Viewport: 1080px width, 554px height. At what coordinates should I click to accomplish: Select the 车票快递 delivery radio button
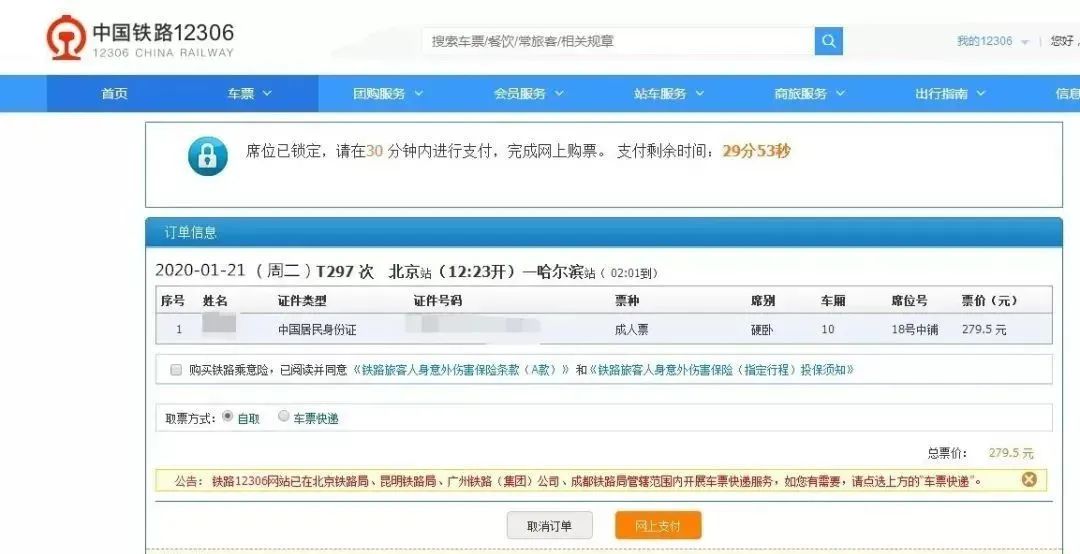click(x=284, y=417)
